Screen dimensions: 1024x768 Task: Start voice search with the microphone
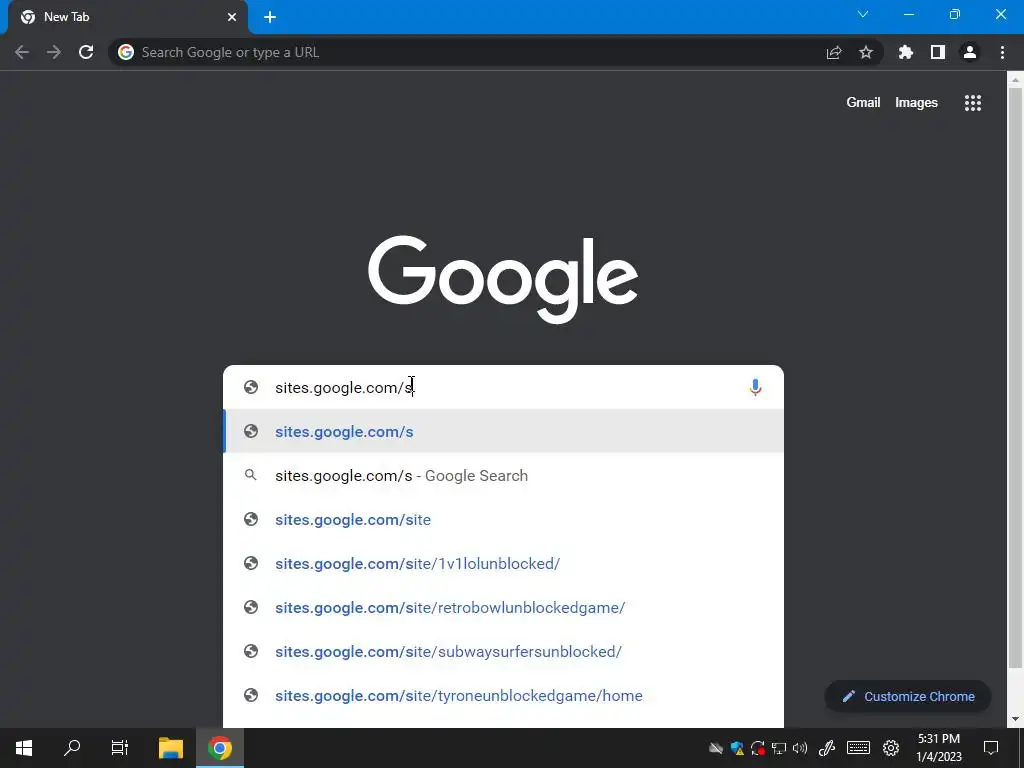(x=755, y=387)
